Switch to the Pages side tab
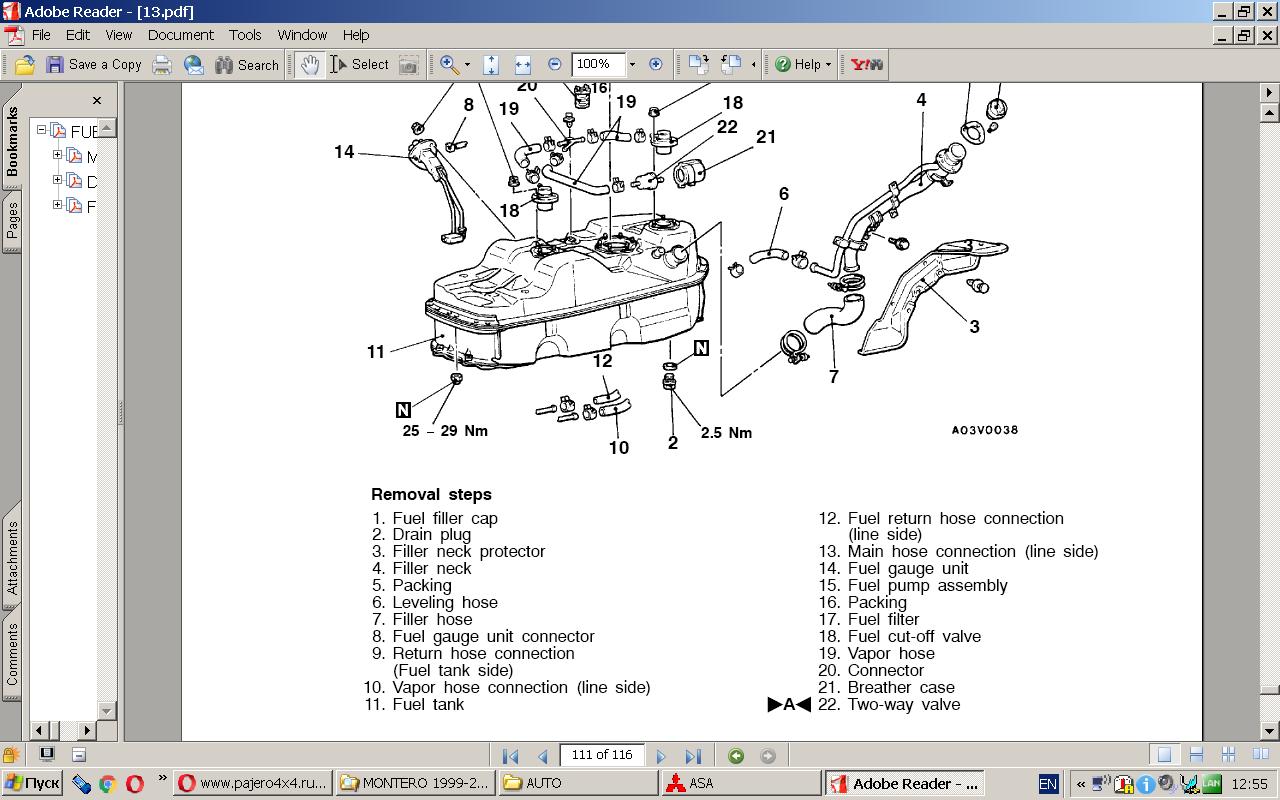The image size is (1280, 800). (12, 222)
